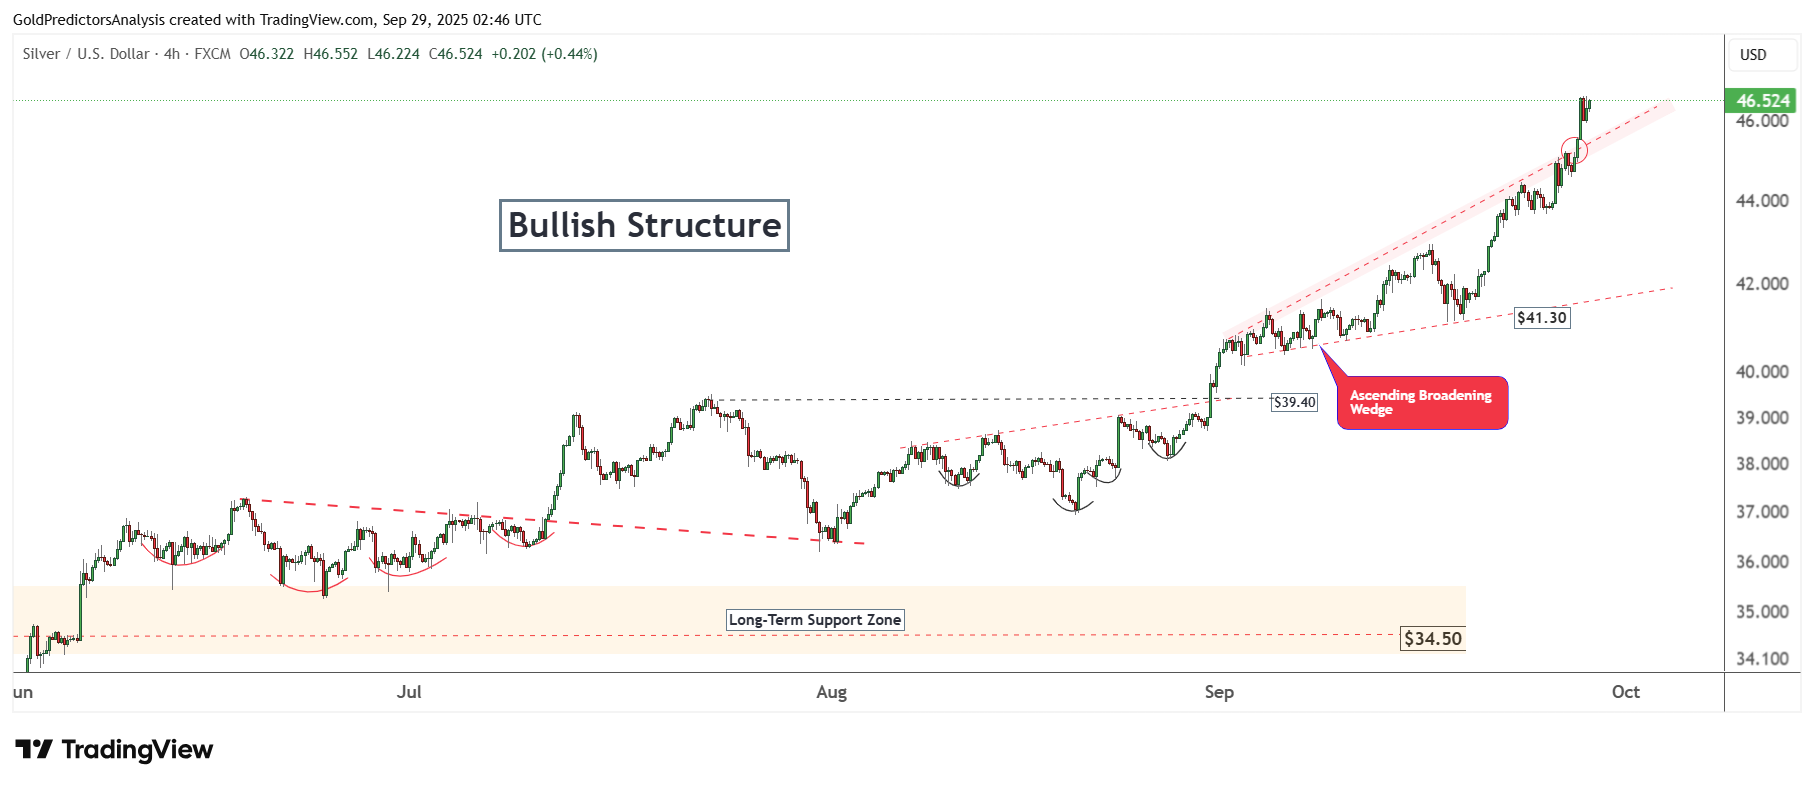Screen dimensions: 1814x787
Task: Click the green 46.524 current price label
Action: point(1762,101)
